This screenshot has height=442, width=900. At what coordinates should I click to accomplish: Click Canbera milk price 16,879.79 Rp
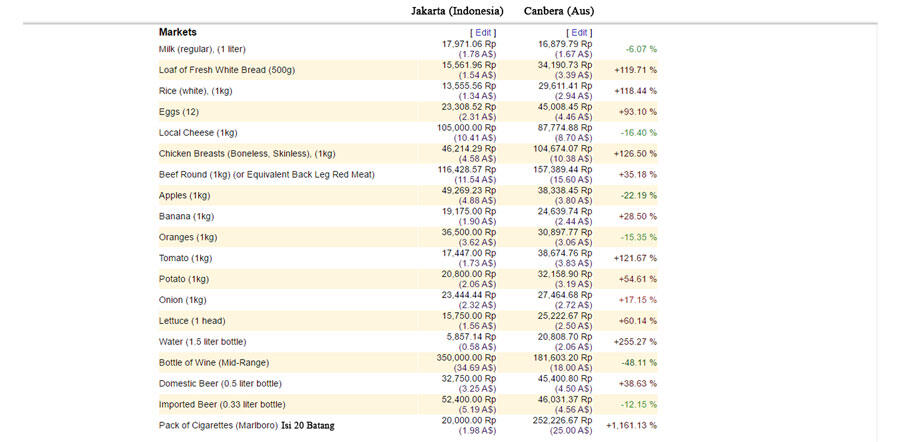[x=565, y=44]
